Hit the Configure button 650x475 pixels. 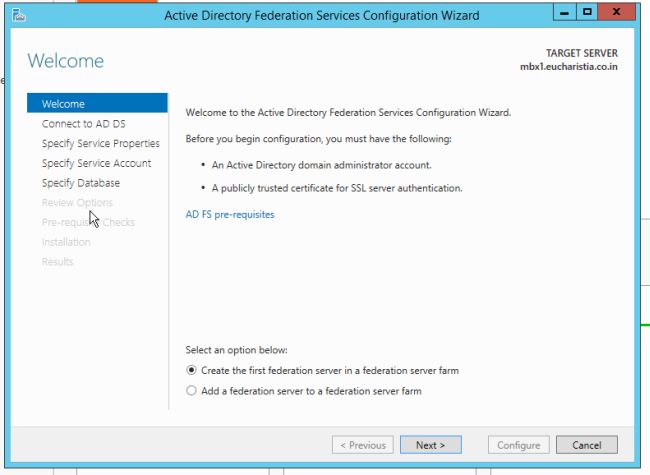tap(518, 445)
